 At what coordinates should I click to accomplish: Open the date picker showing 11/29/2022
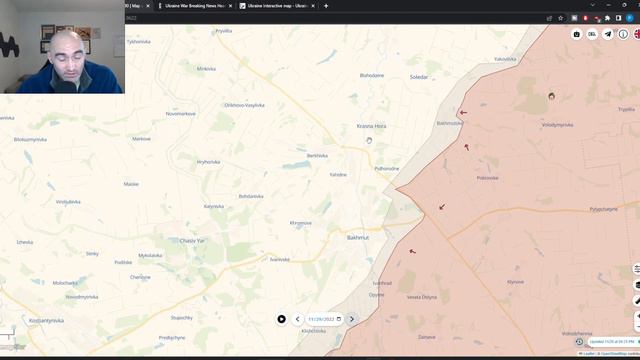coord(324,319)
